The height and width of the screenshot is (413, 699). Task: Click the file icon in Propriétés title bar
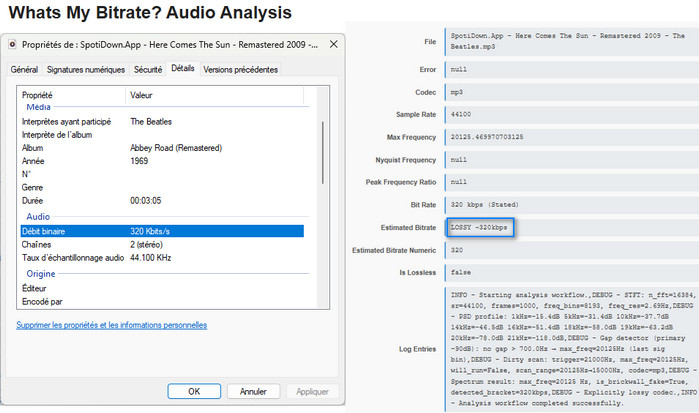12,44
